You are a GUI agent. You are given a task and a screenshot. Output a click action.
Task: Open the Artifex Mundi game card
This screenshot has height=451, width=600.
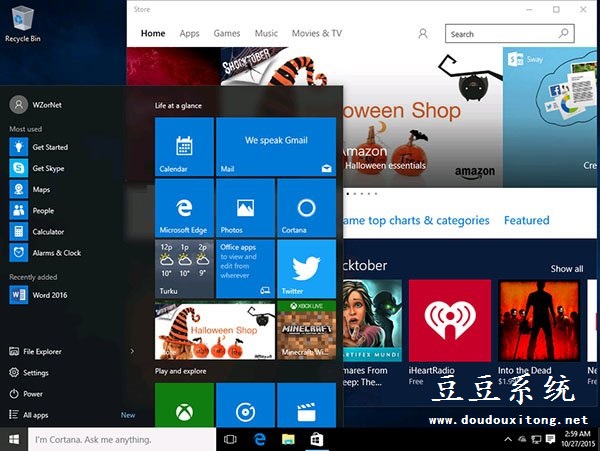372,332
